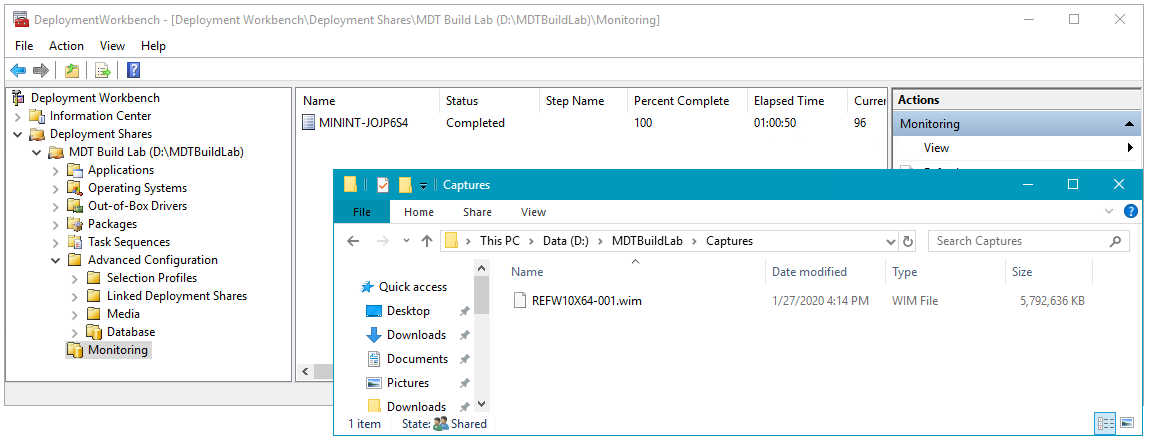Switch to large icons view in Explorer
This screenshot has width=1150, height=444.
click(1127, 423)
